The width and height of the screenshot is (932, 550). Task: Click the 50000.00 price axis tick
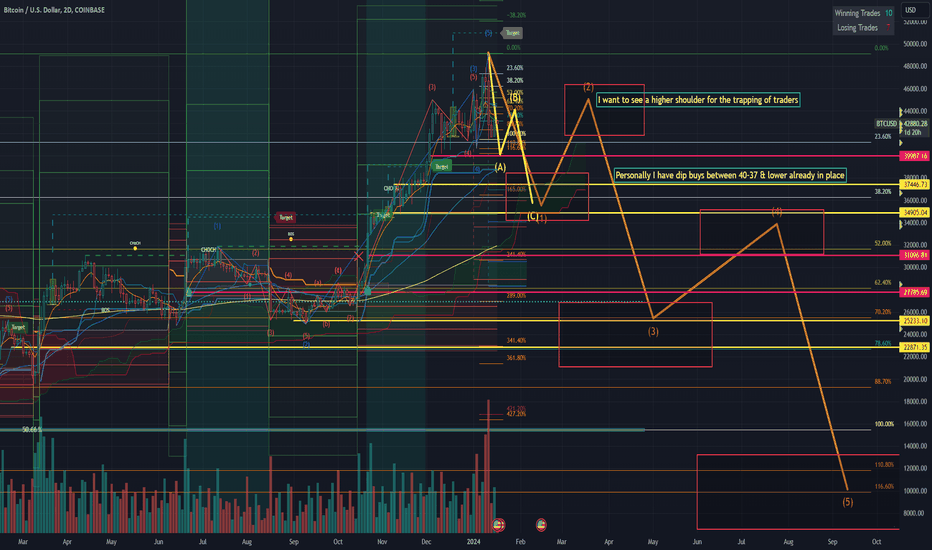(x=915, y=44)
